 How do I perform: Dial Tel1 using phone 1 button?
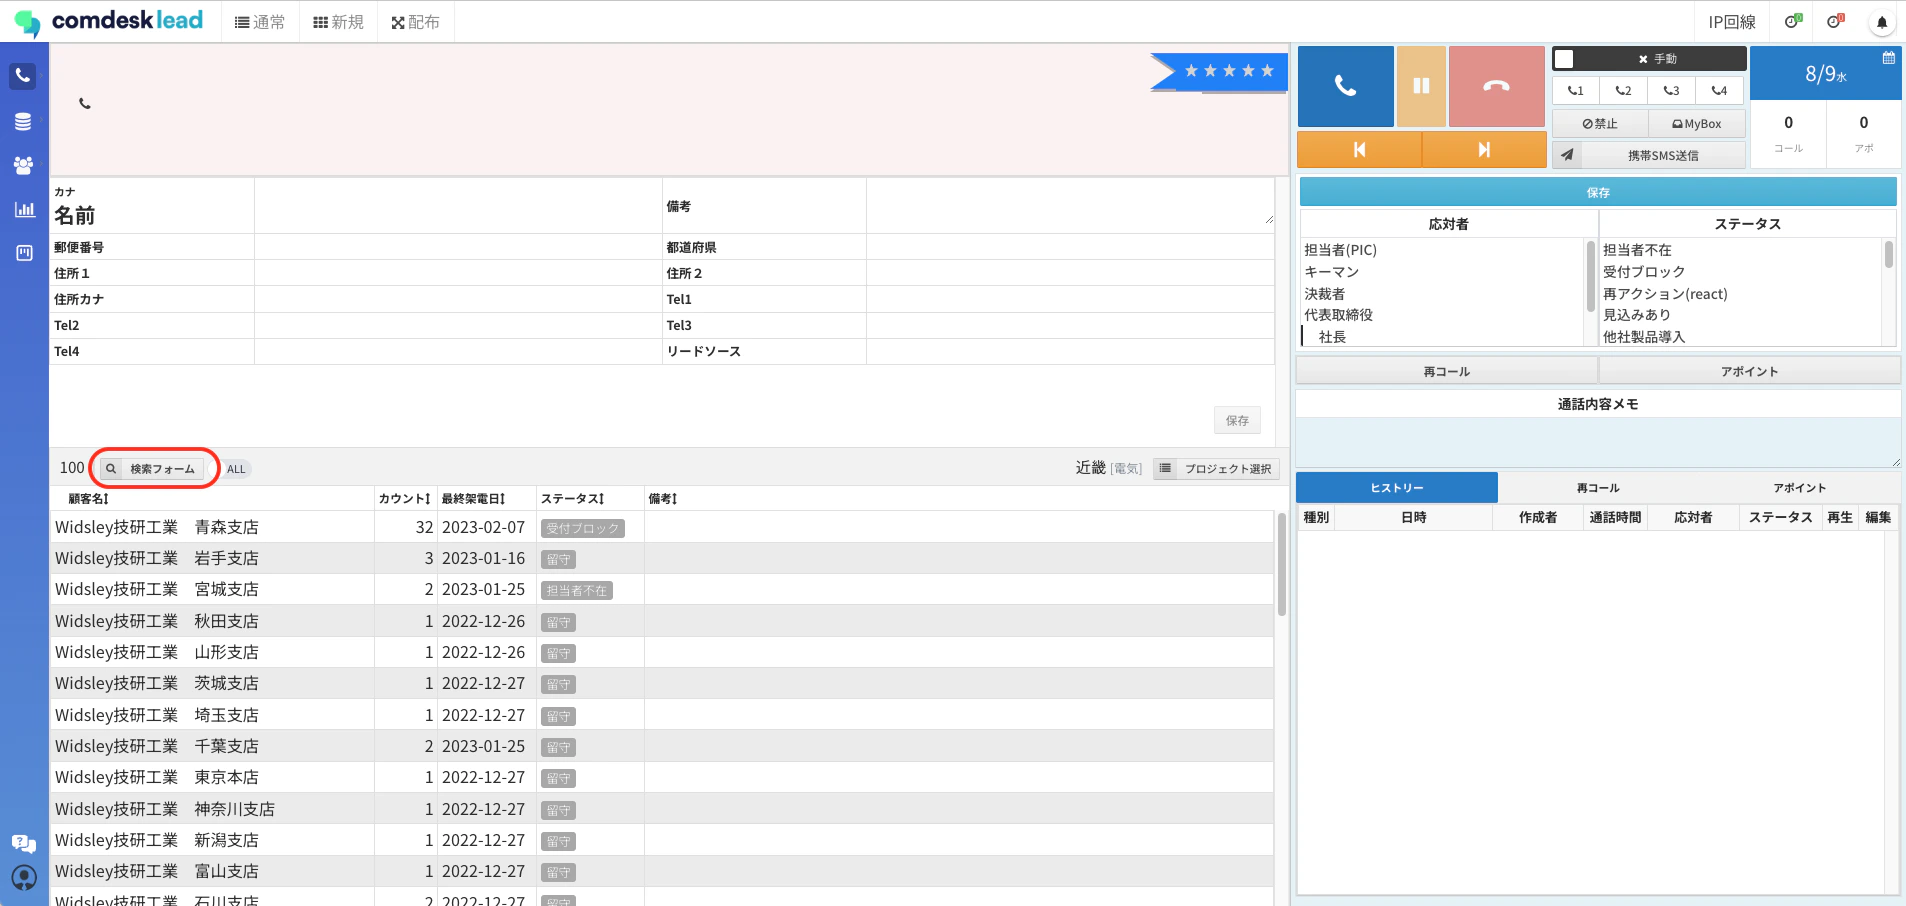1576,90
